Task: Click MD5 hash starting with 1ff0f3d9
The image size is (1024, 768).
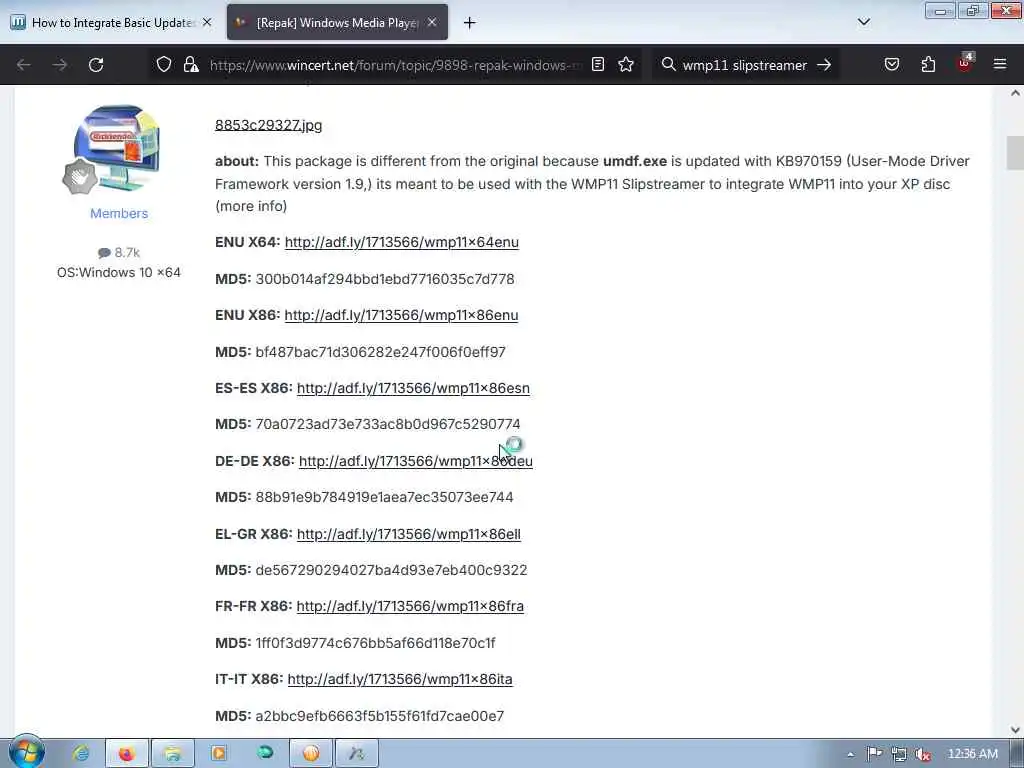Action: point(375,643)
